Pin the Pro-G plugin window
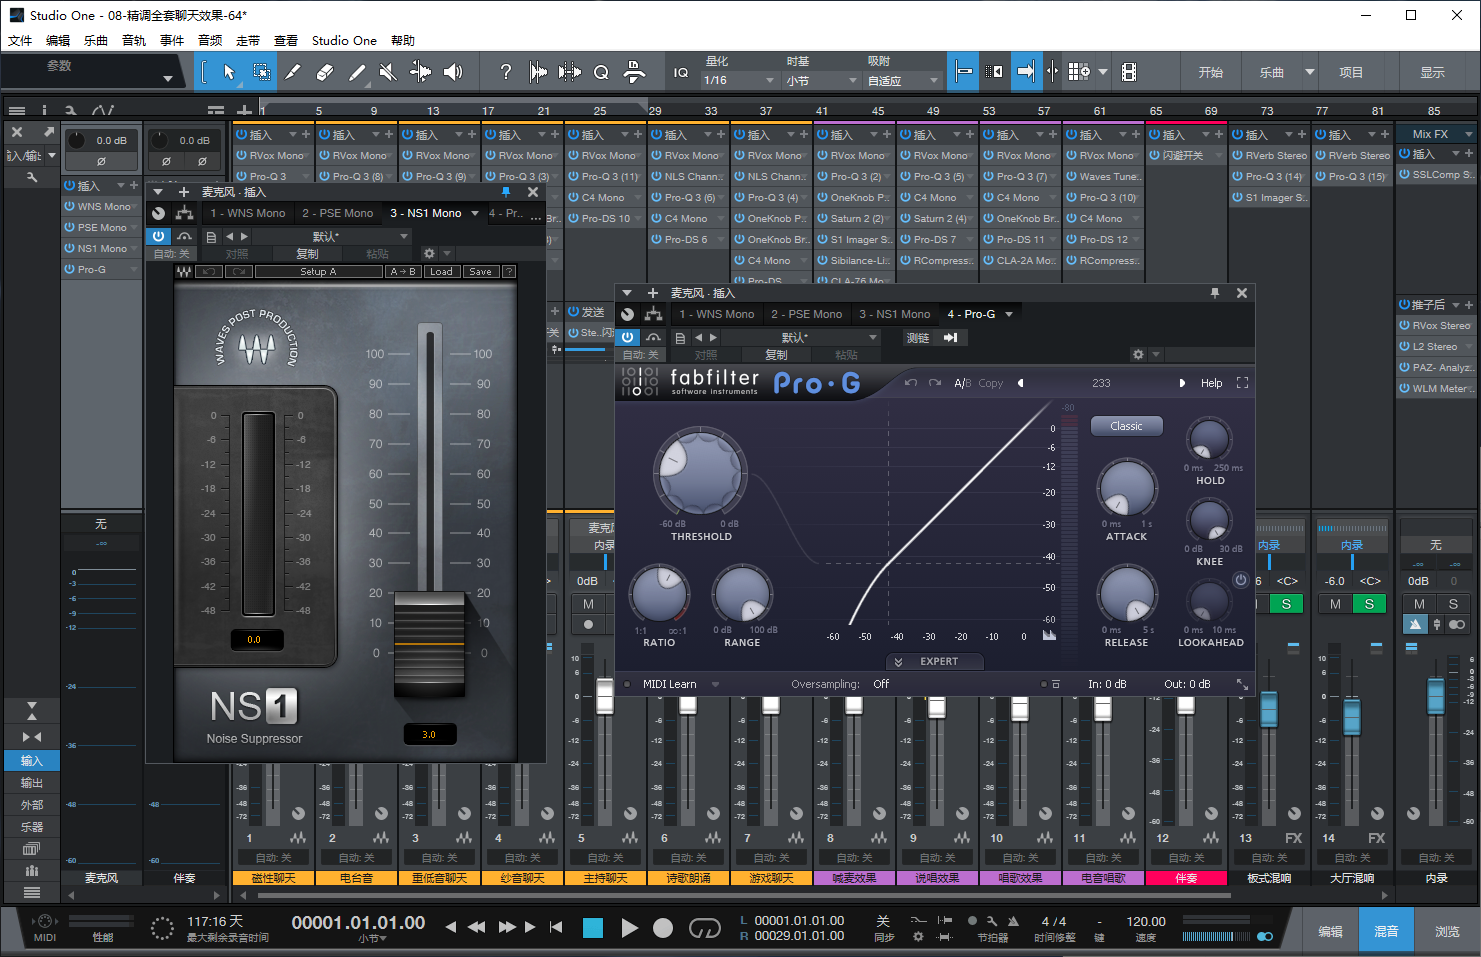This screenshot has width=1481, height=957. 1215,293
